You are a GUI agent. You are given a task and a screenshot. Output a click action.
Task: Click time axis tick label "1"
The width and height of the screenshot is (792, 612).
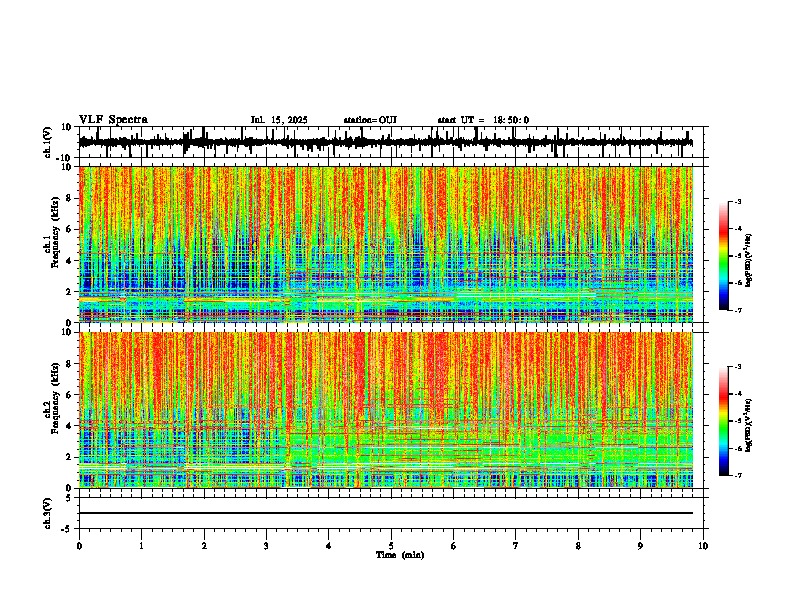[141, 546]
